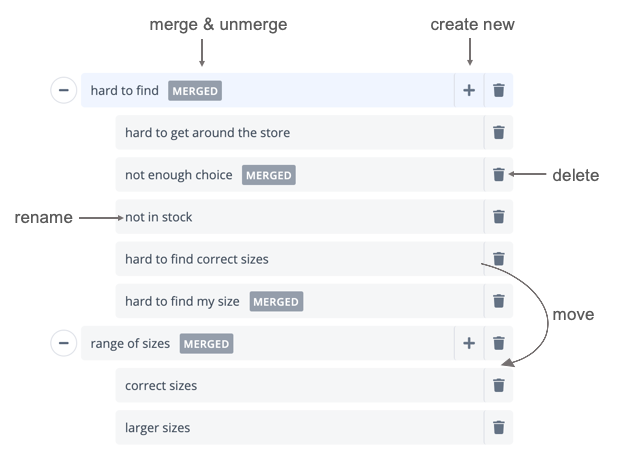Collapse the 'hard to find' group
This screenshot has height=450, width=620.
(63, 91)
